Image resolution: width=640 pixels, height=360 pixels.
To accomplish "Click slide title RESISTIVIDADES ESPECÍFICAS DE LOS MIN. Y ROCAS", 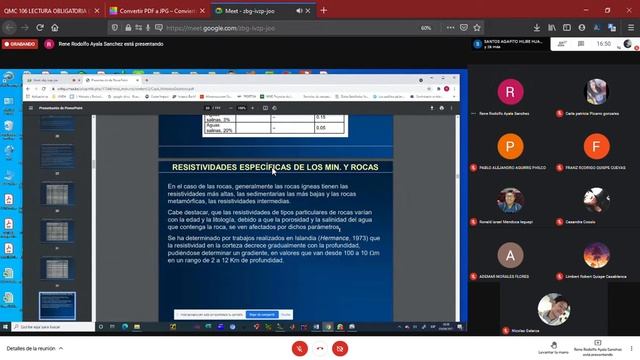I will pyautogui.click(x=275, y=167).
